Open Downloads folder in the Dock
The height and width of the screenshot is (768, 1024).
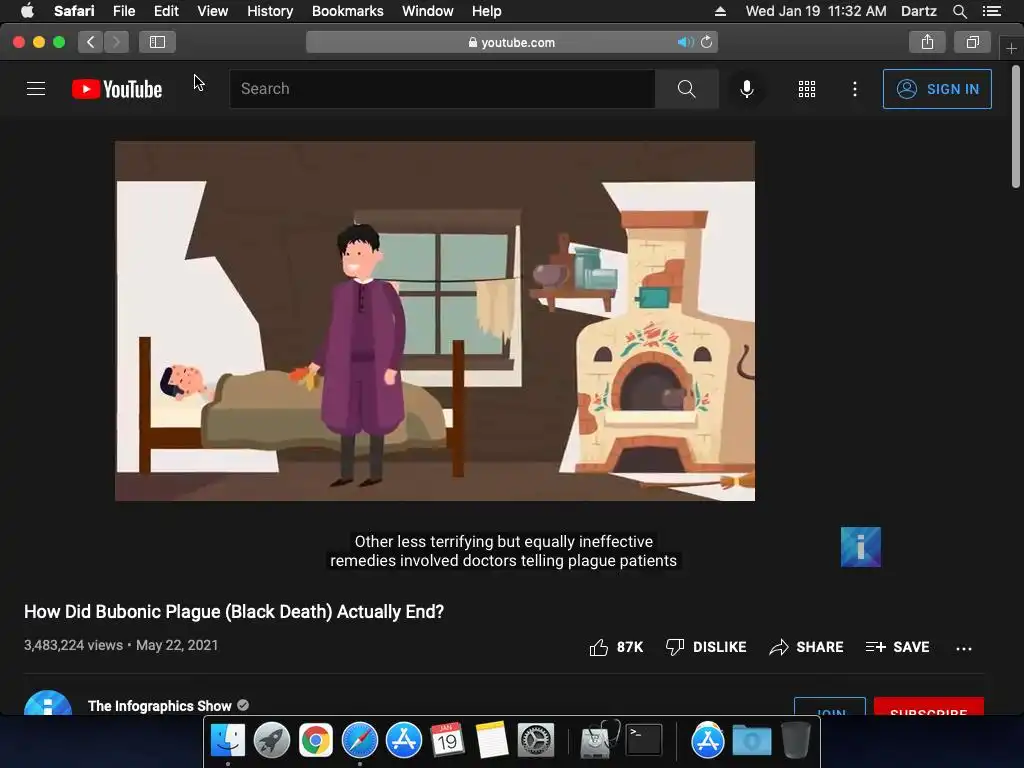752,741
